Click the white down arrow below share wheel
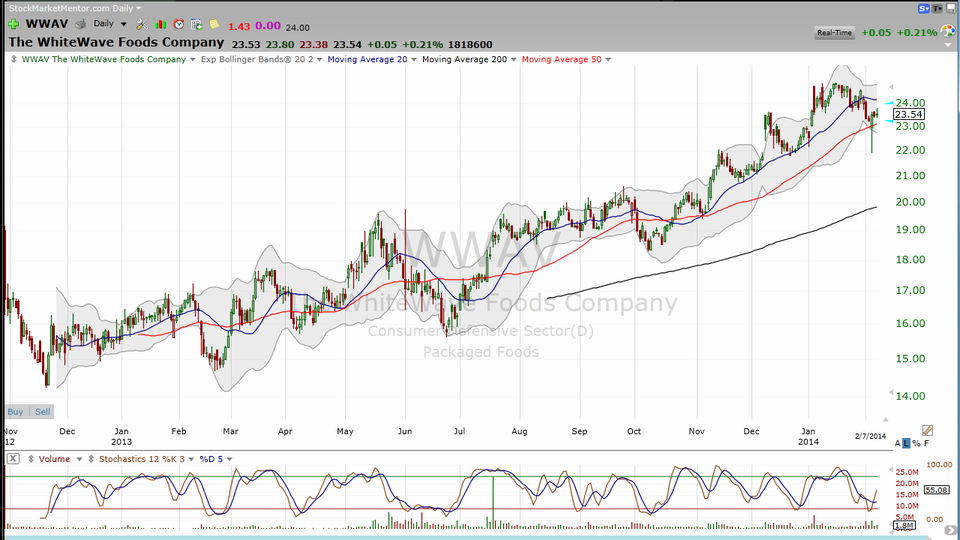 [x=947, y=43]
